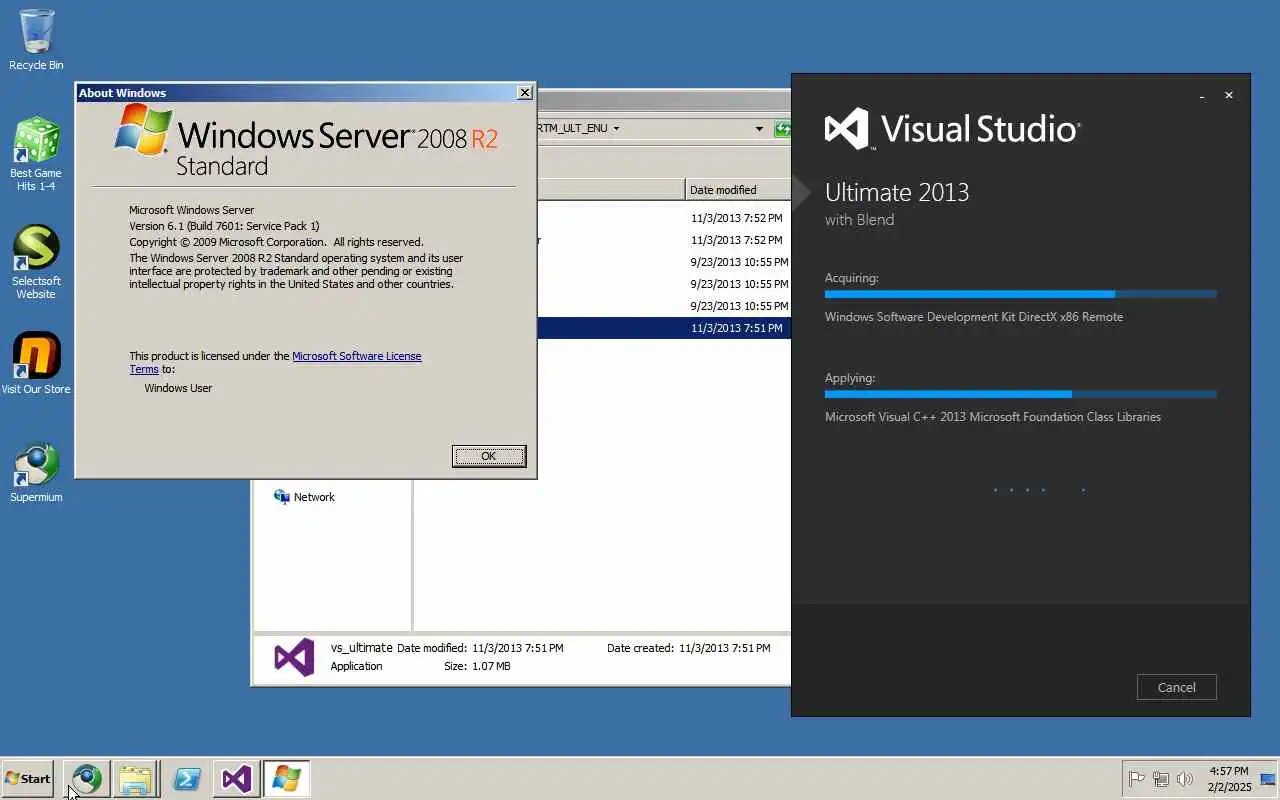Click the Size: 1.07 MB detail
This screenshot has width=1280, height=800.
477,666
